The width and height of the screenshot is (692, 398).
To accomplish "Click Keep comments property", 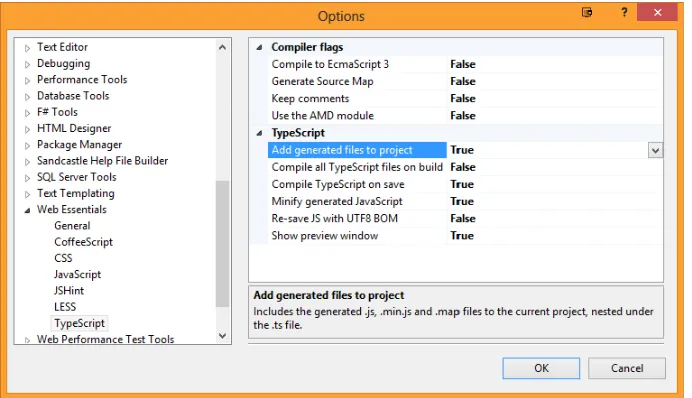I will (x=310, y=98).
